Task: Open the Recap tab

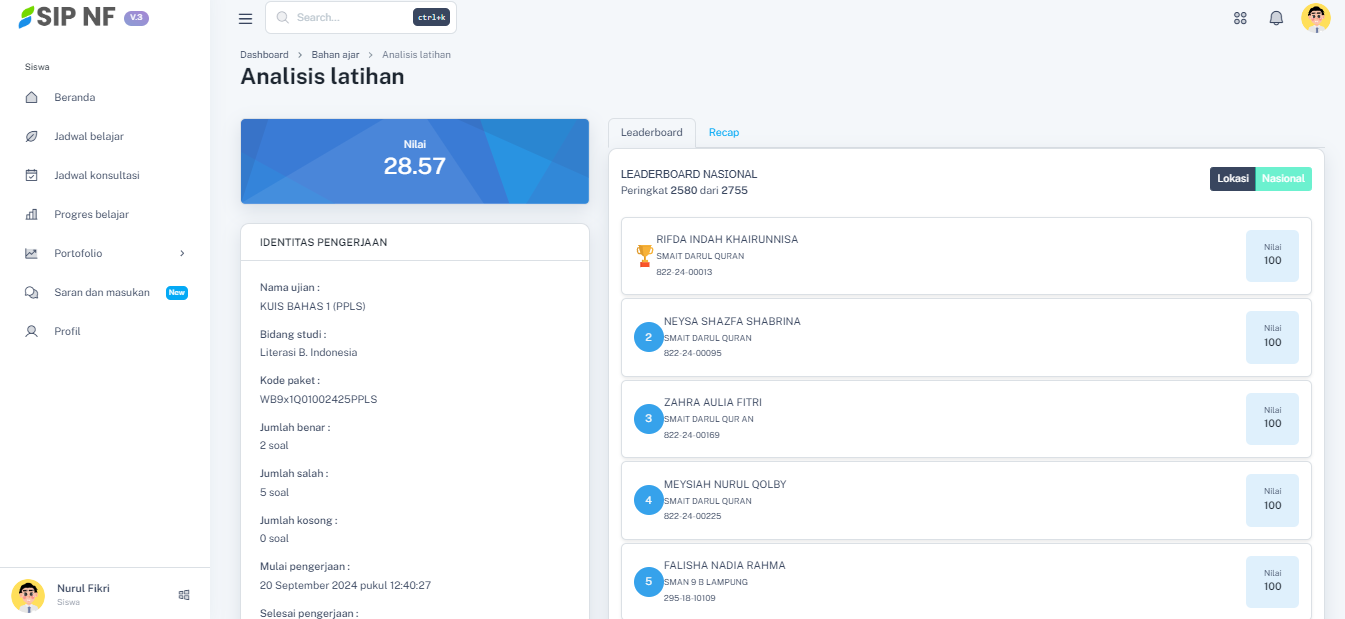Action: 723,133
